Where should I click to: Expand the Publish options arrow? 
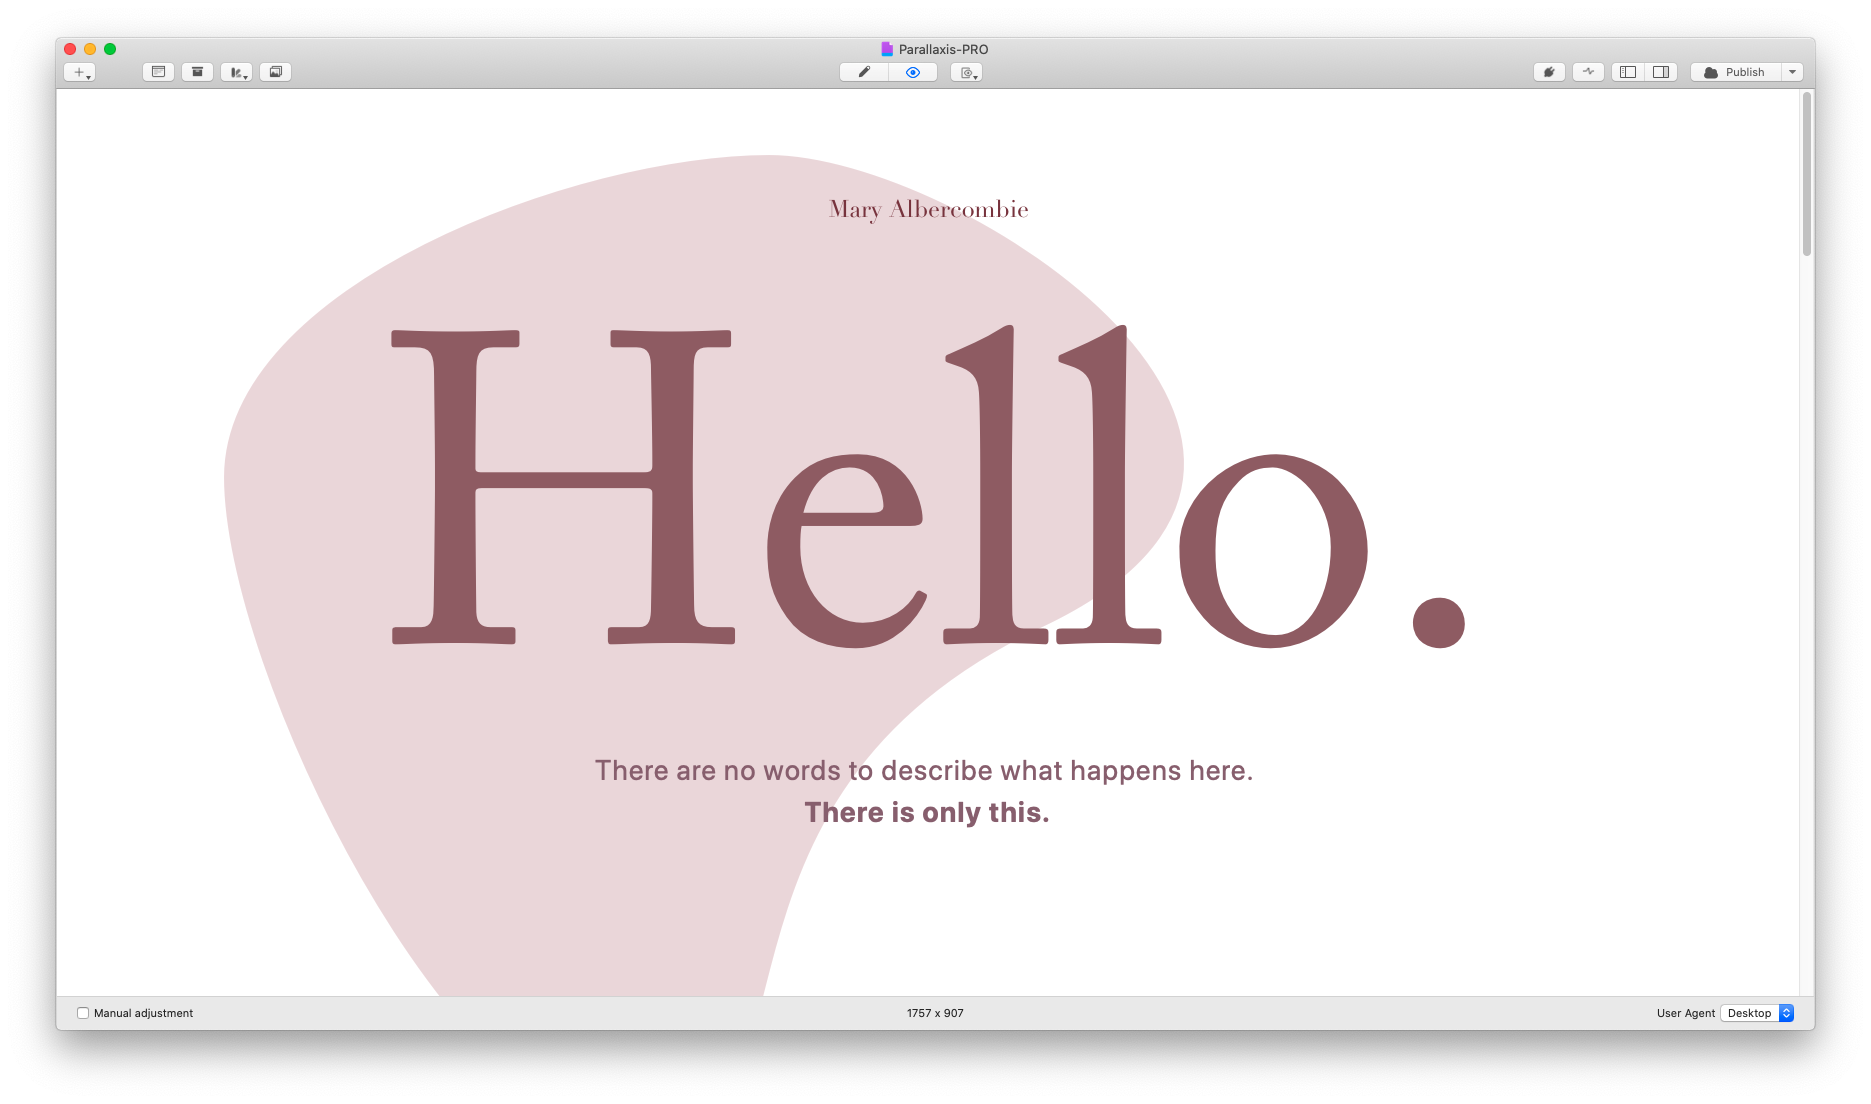[x=1793, y=72]
